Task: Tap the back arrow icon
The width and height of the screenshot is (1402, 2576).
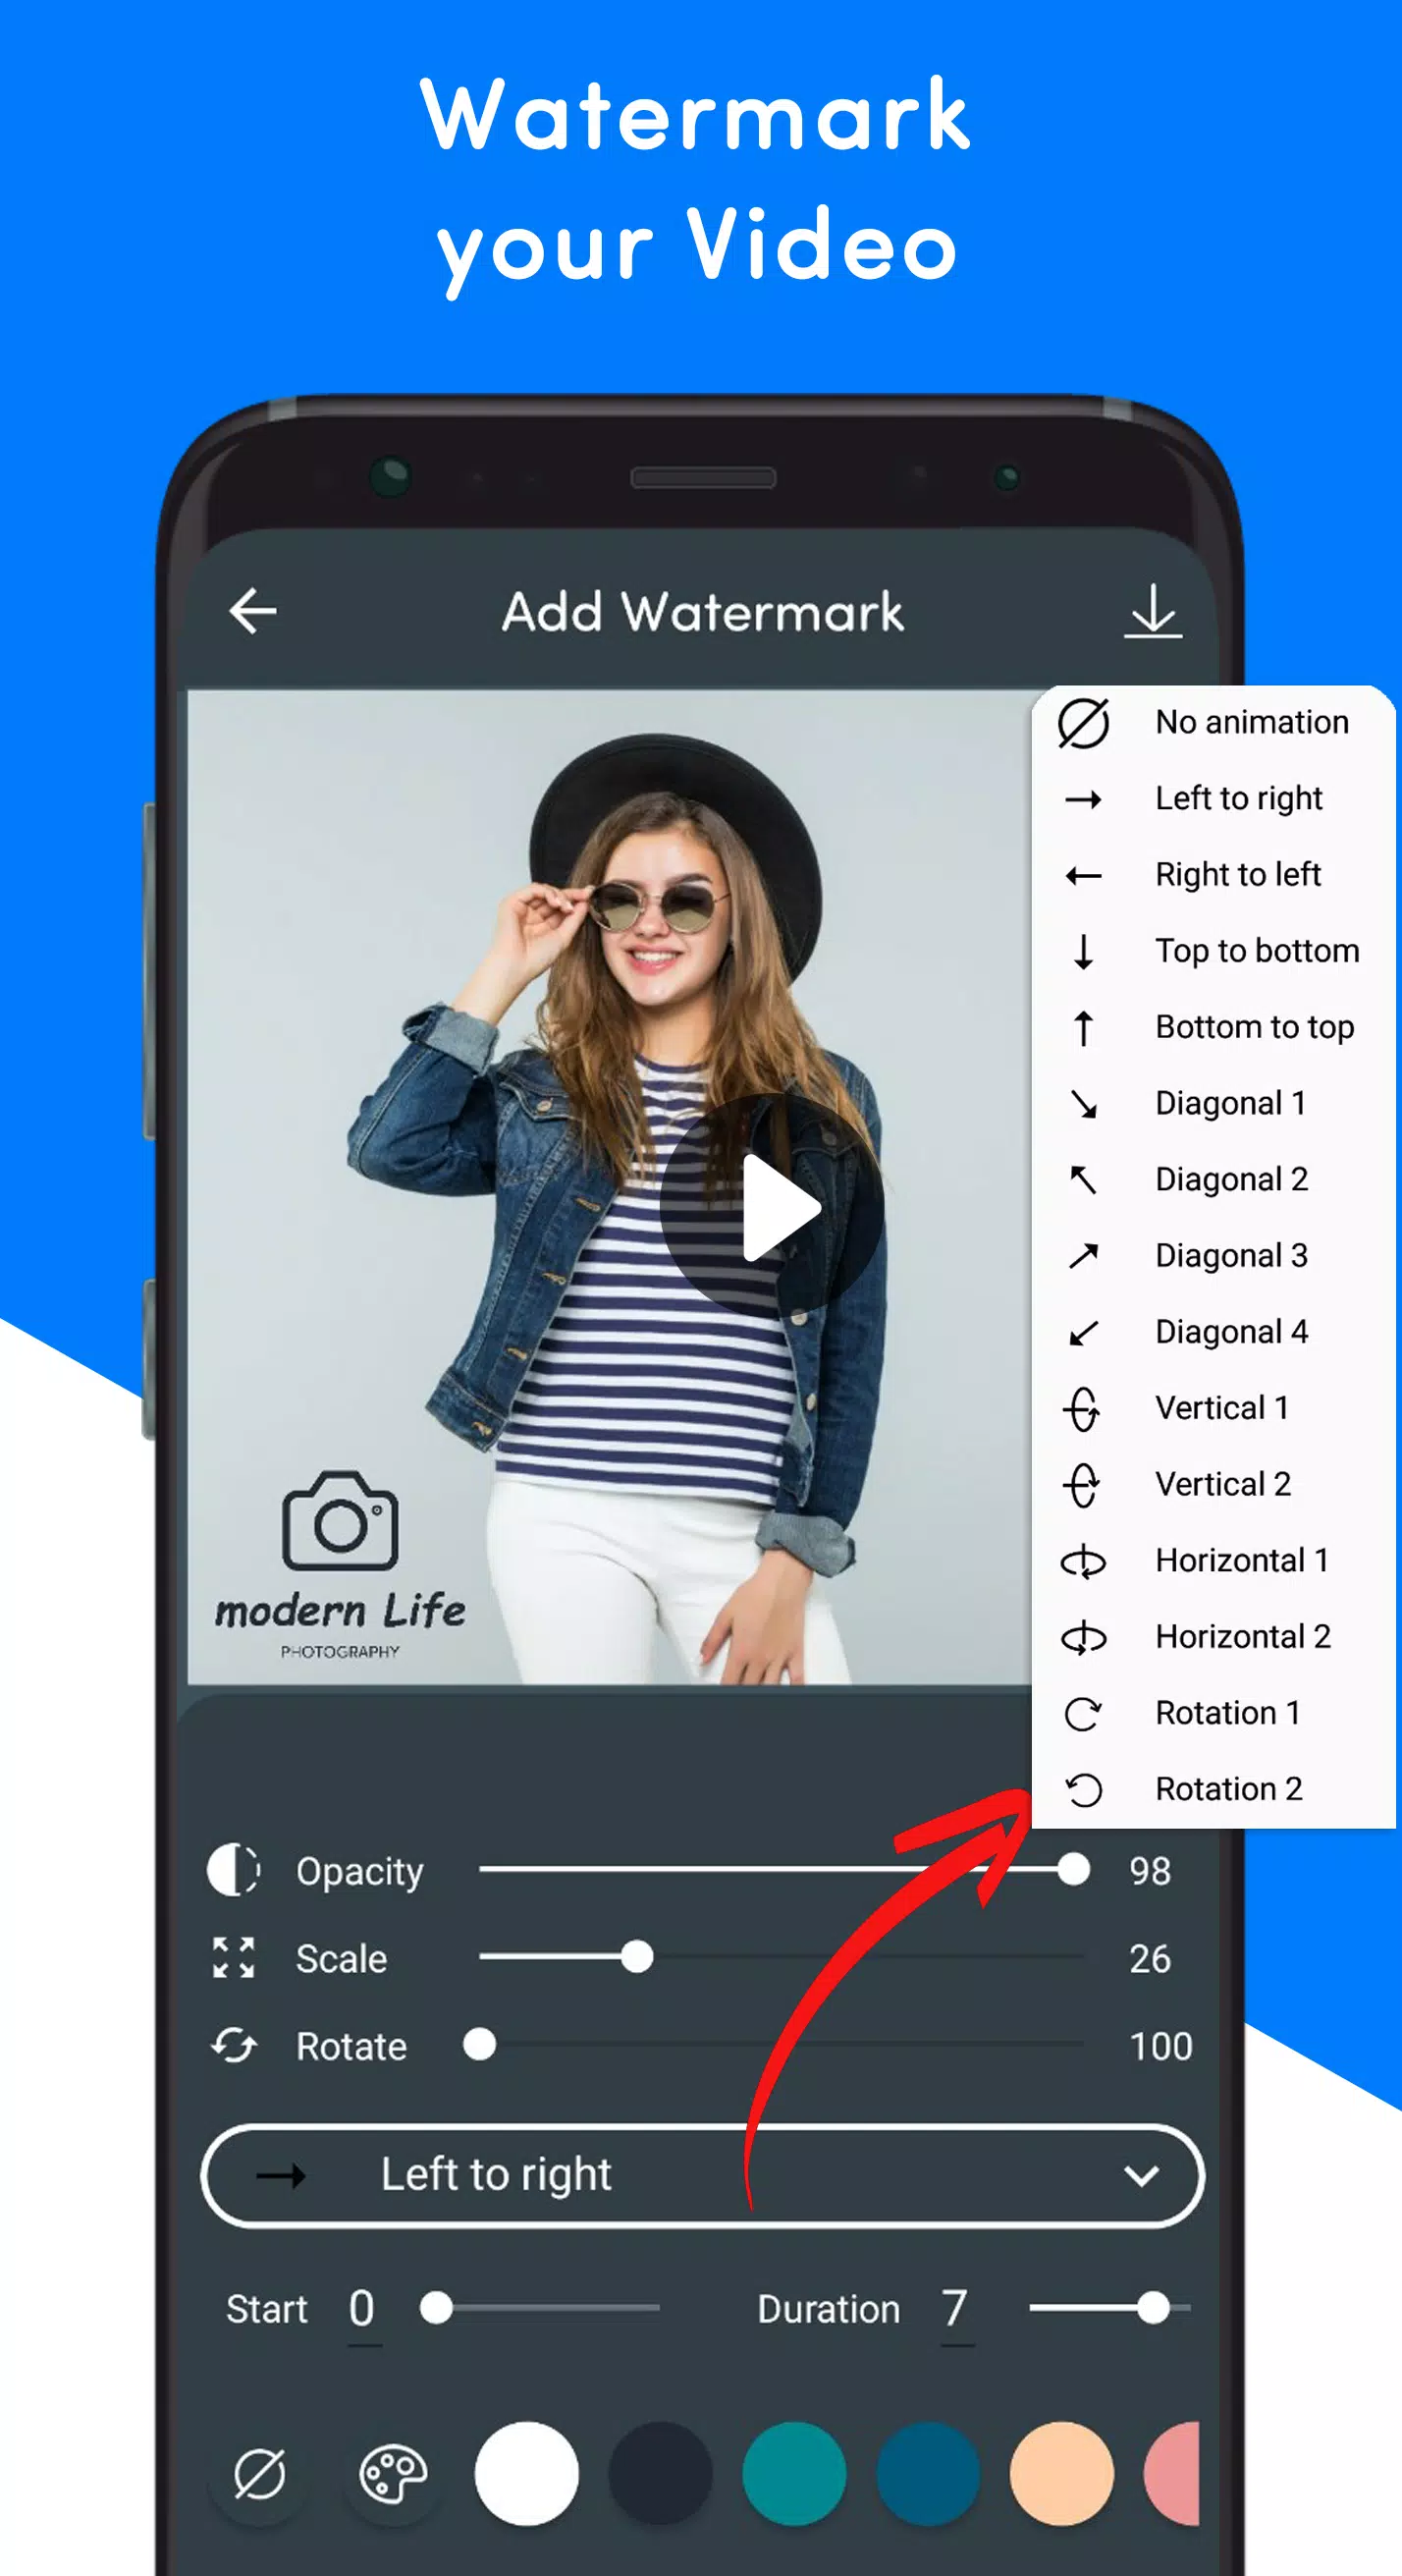Action: point(253,612)
